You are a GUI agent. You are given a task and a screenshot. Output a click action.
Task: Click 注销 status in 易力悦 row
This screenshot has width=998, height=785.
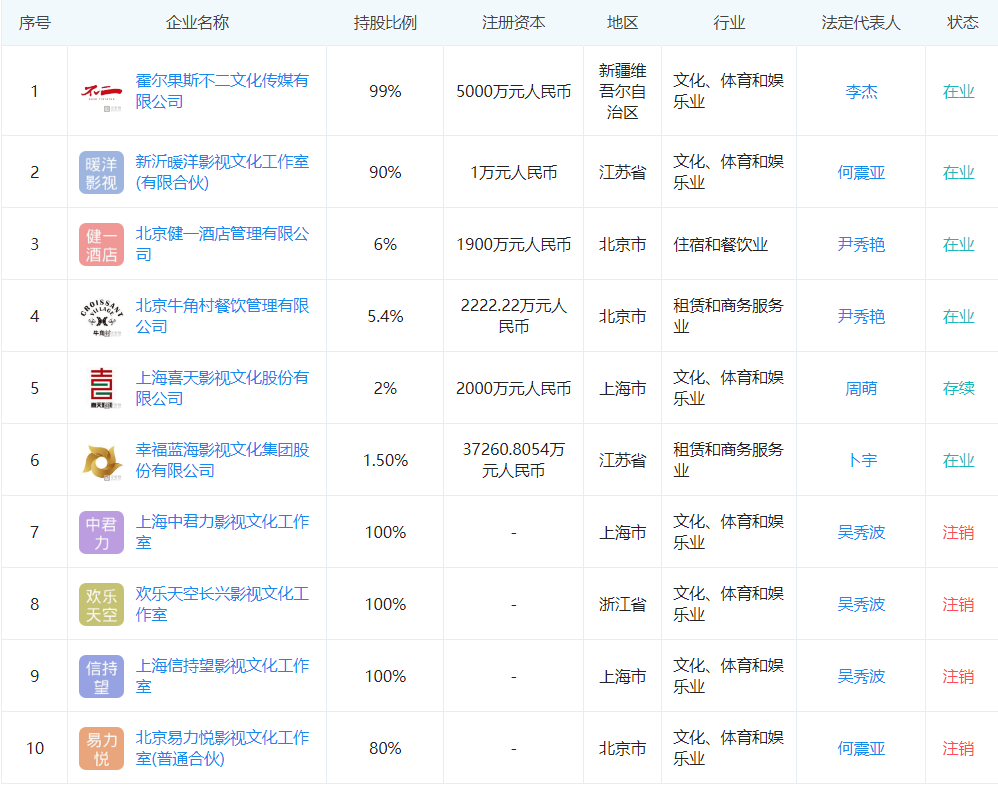pyautogui.click(x=959, y=748)
